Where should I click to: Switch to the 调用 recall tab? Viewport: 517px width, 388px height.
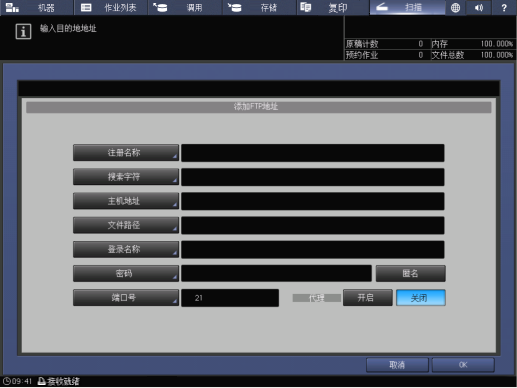tap(185, 7)
